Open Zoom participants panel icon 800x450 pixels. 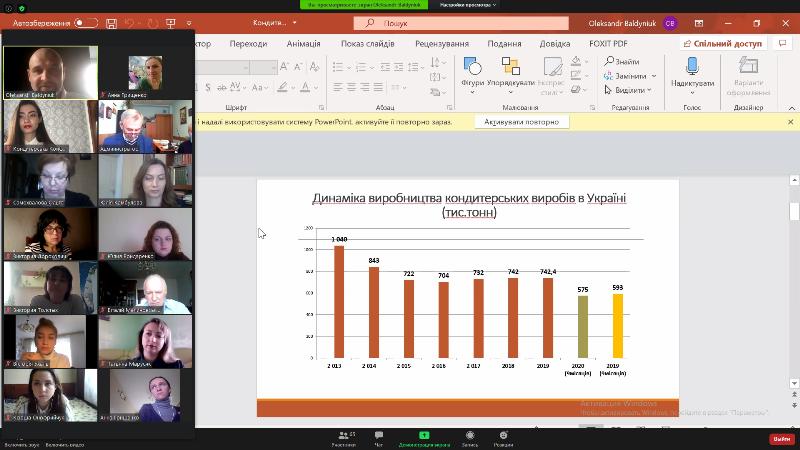click(x=343, y=437)
